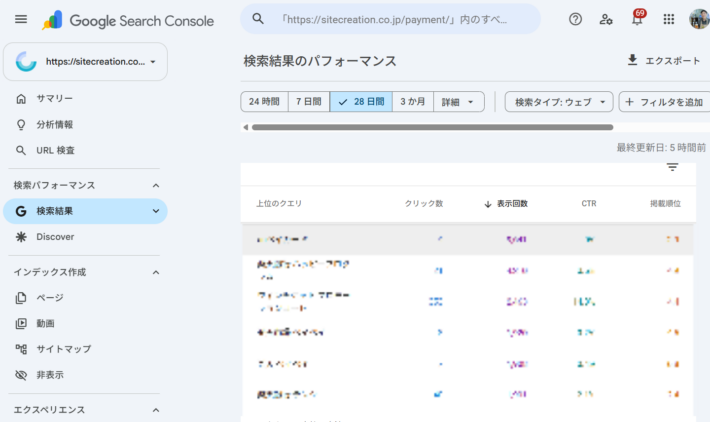Click the URL inspection search field
Image resolution: width=710 pixels, height=422 pixels.
tap(390, 19)
